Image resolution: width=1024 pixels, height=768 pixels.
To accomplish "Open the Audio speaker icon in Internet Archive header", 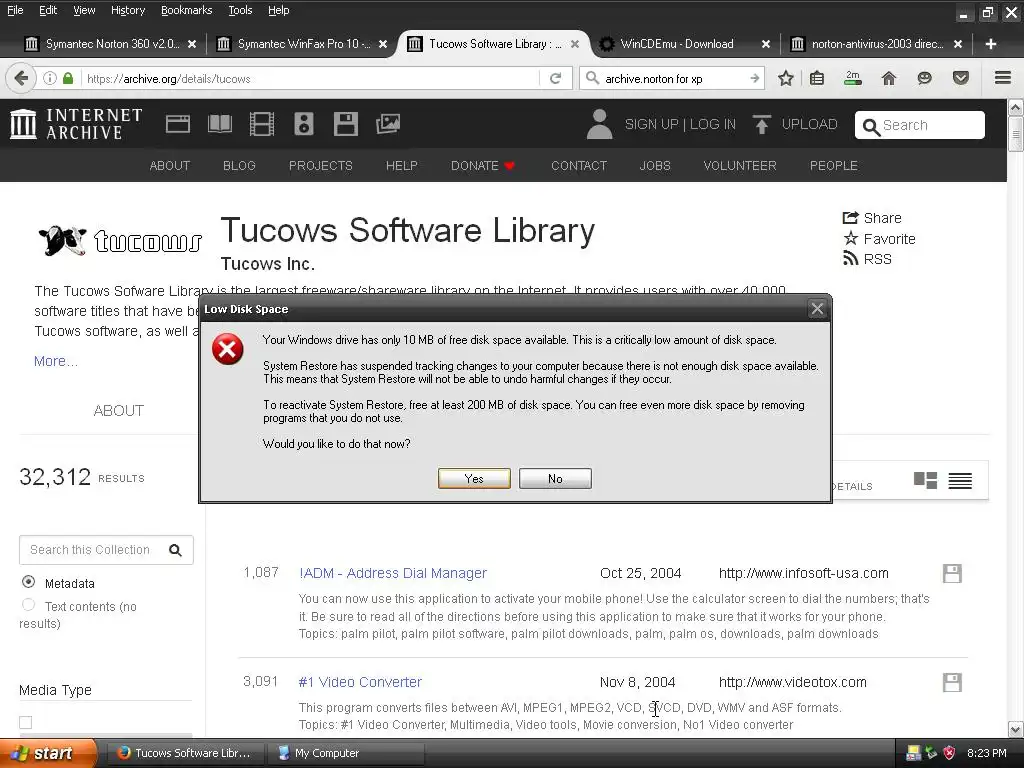I will [x=304, y=123].
